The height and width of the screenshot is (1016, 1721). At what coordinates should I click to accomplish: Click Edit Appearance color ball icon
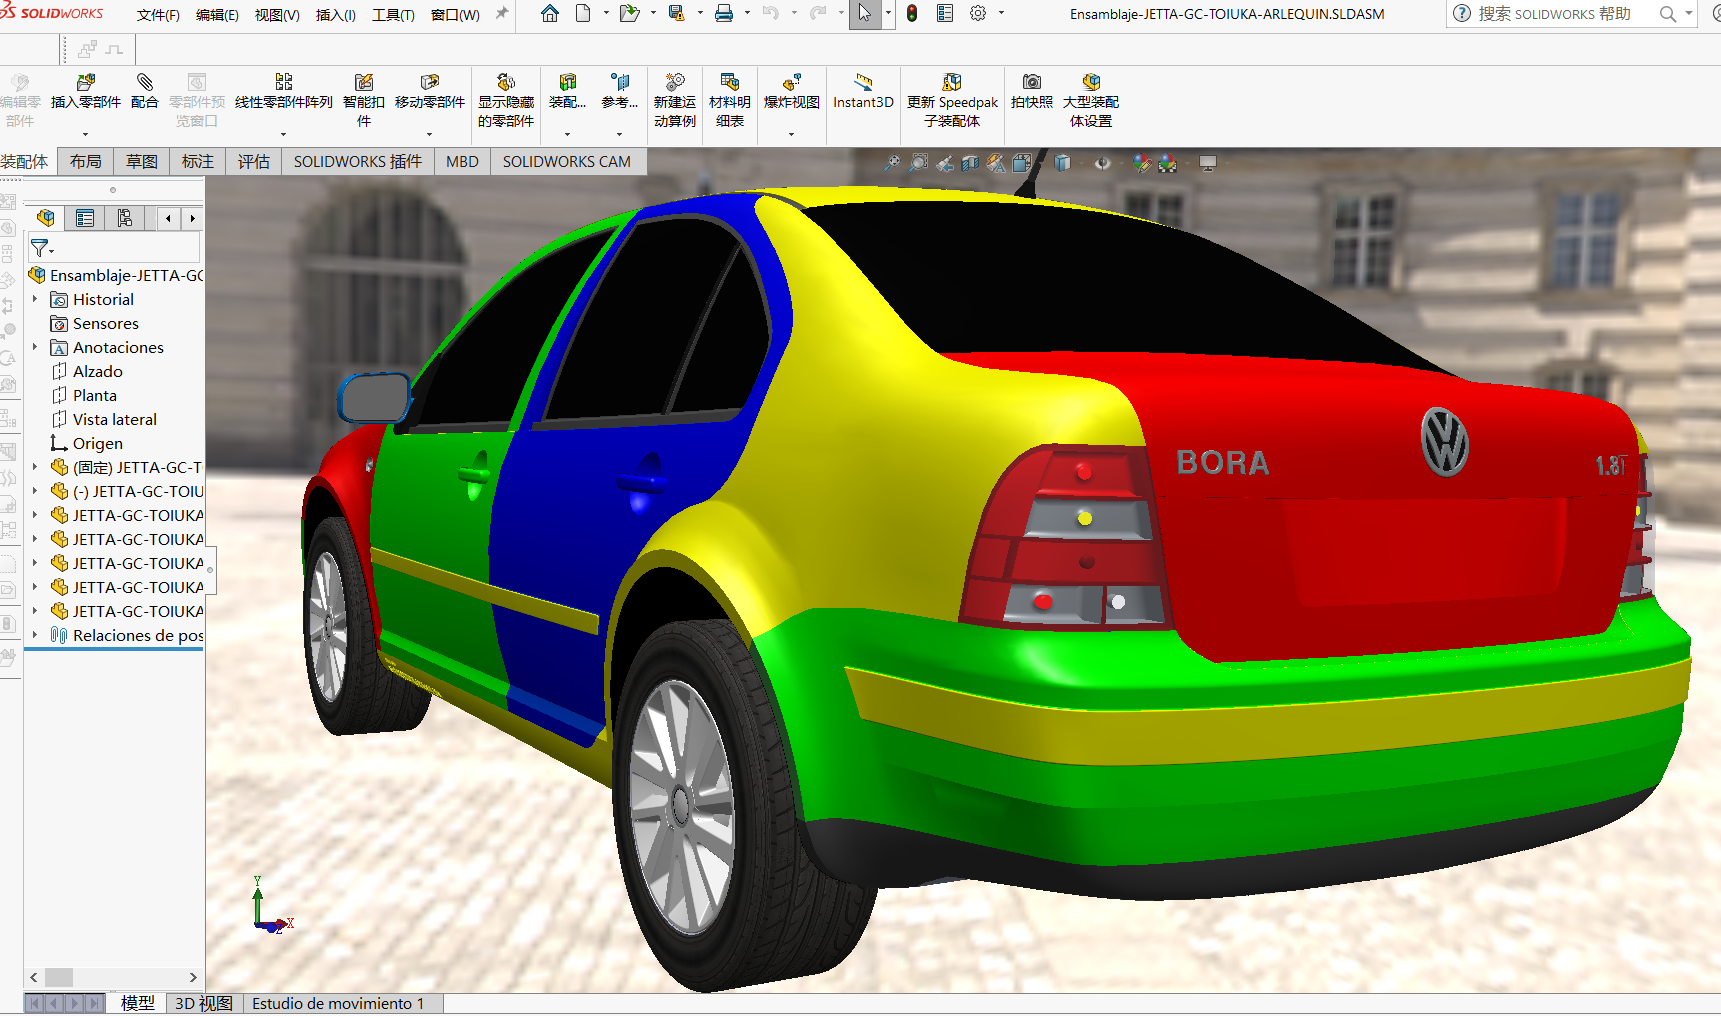(1141, 163)
